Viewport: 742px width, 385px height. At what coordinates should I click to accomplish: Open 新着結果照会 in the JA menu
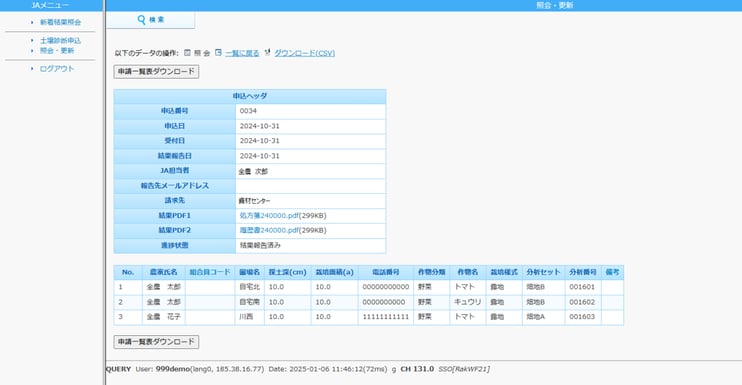point(61,22)
